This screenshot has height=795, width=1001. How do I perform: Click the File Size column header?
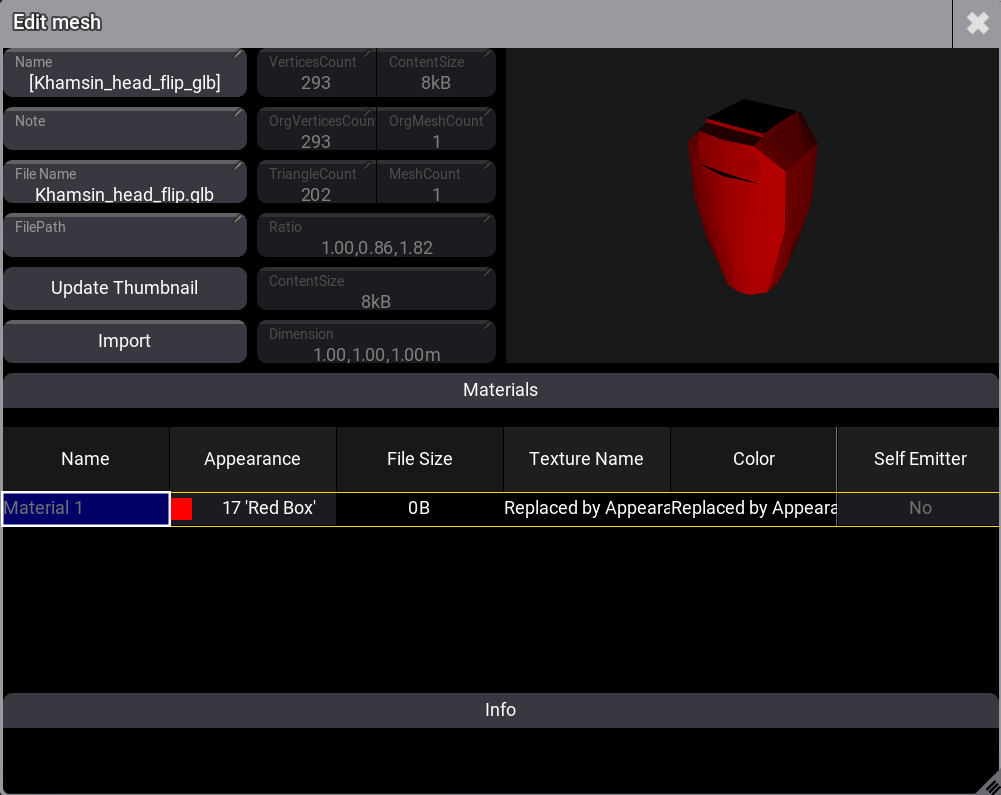[x=419, y=458]
